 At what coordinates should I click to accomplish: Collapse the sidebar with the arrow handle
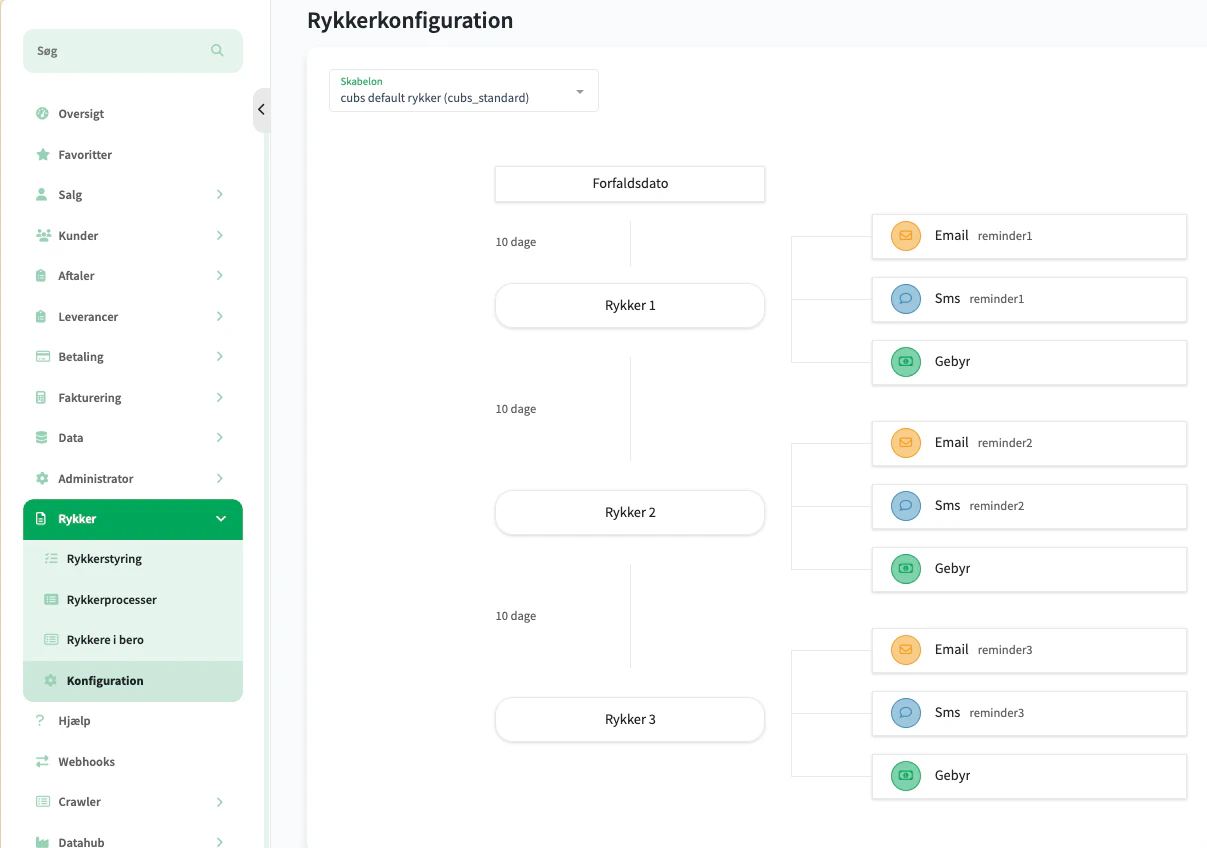coord(261,110)
